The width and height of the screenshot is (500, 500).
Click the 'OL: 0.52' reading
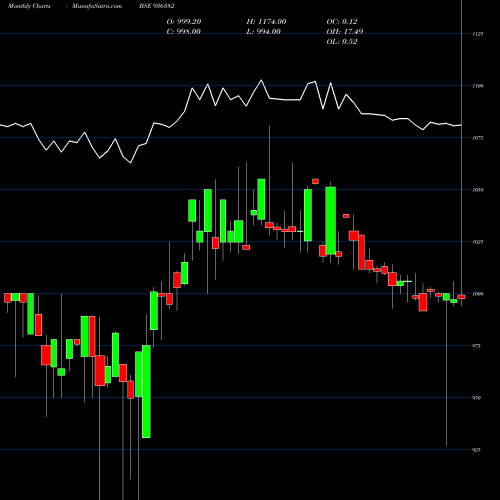342,41
